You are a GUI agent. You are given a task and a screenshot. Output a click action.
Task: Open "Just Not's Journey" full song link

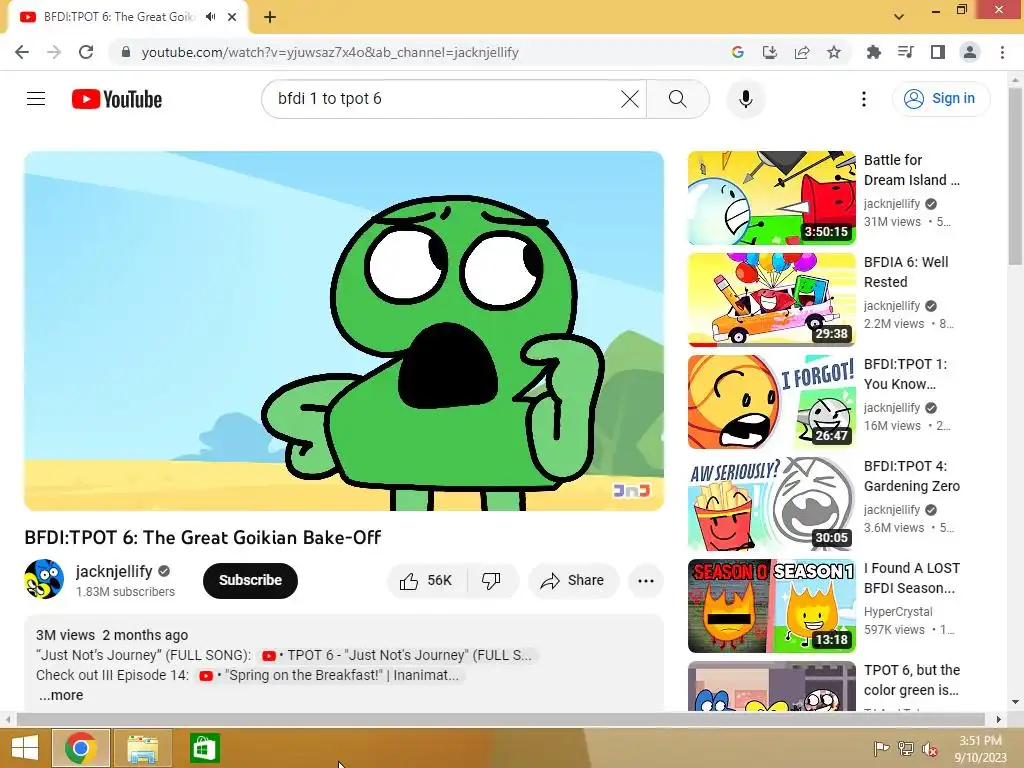(398, 656)
